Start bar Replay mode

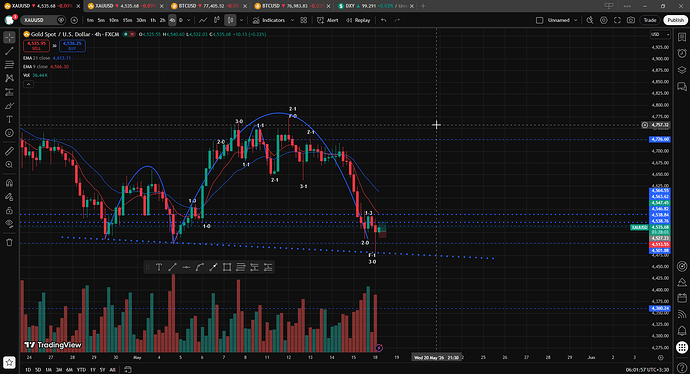(x=358, y=20)
